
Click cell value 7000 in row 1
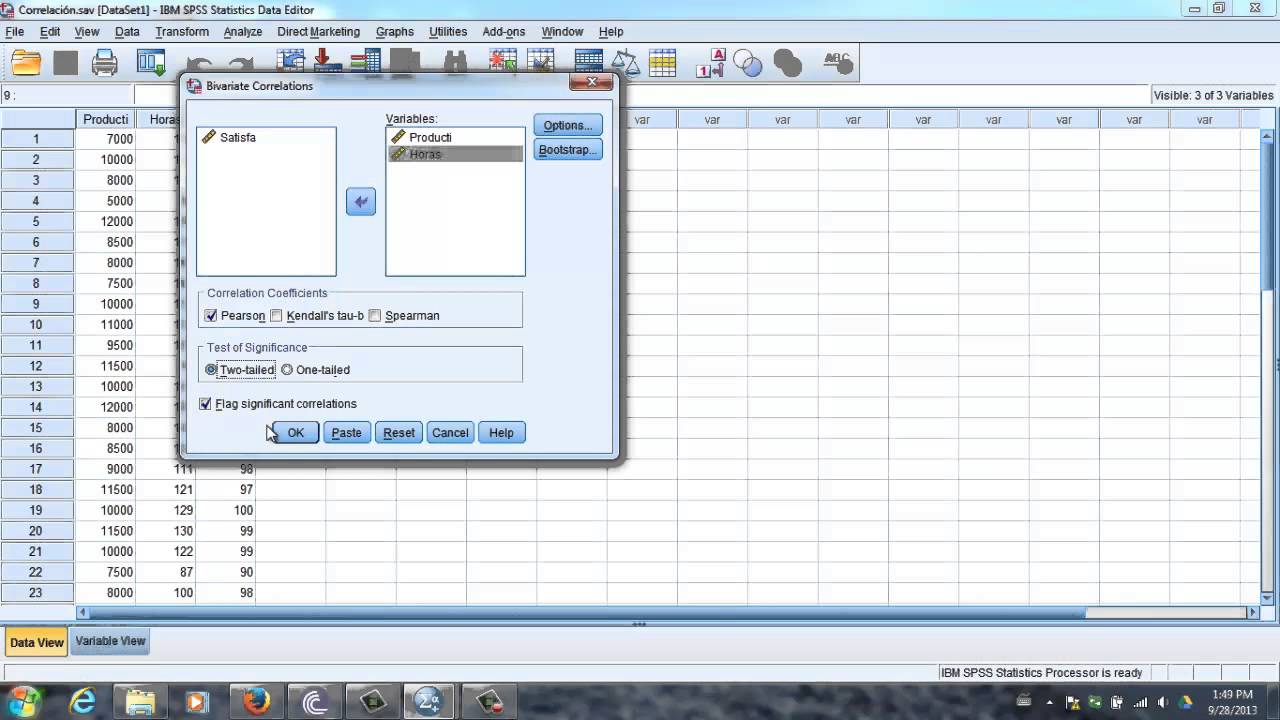(x=105, y=139)
